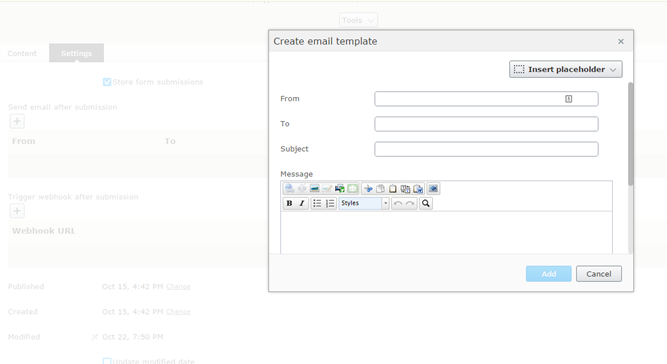The image size is (667, 364).
Task: Click the paste as plain text icon
Action: (x=405, y=189)
